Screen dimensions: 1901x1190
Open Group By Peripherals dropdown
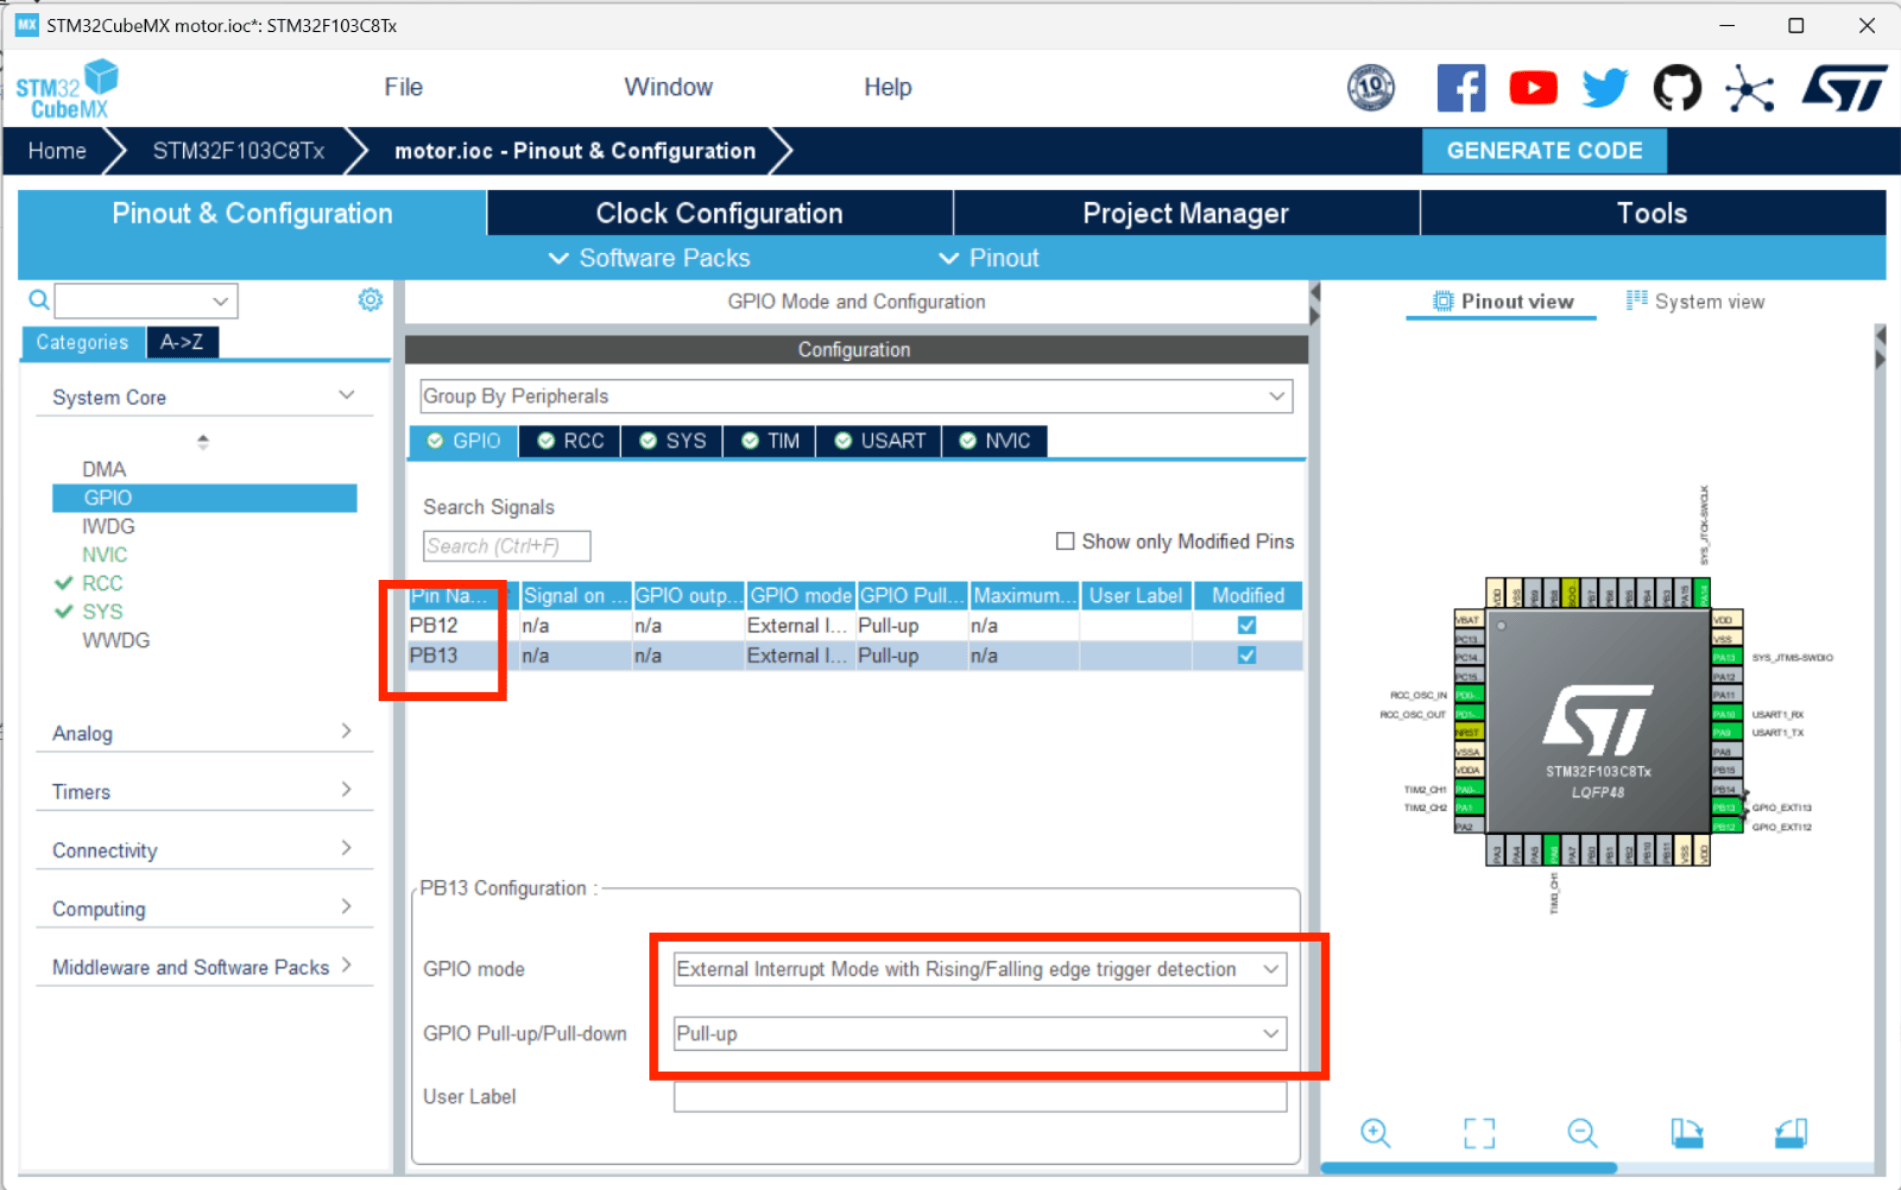pos(856,396)
